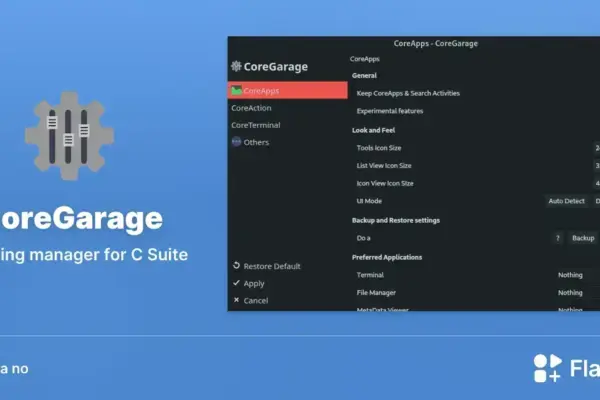Click the Flathub logo icon

pos(547,368)
